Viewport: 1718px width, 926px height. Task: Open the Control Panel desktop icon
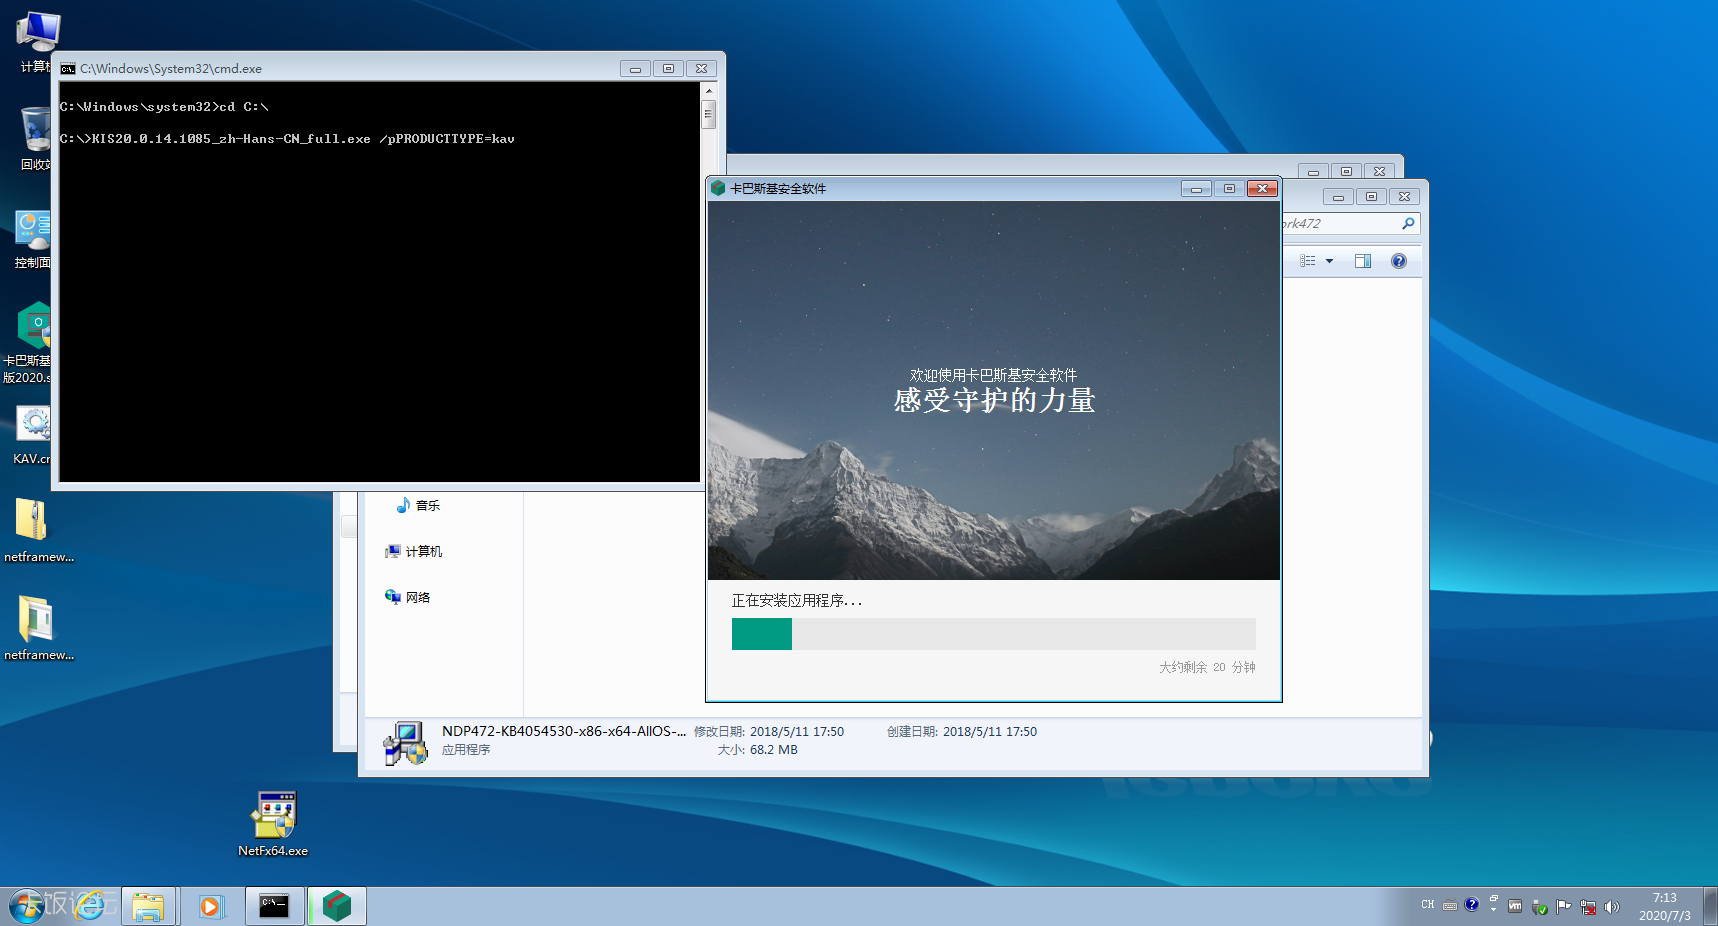coord(33,237)
